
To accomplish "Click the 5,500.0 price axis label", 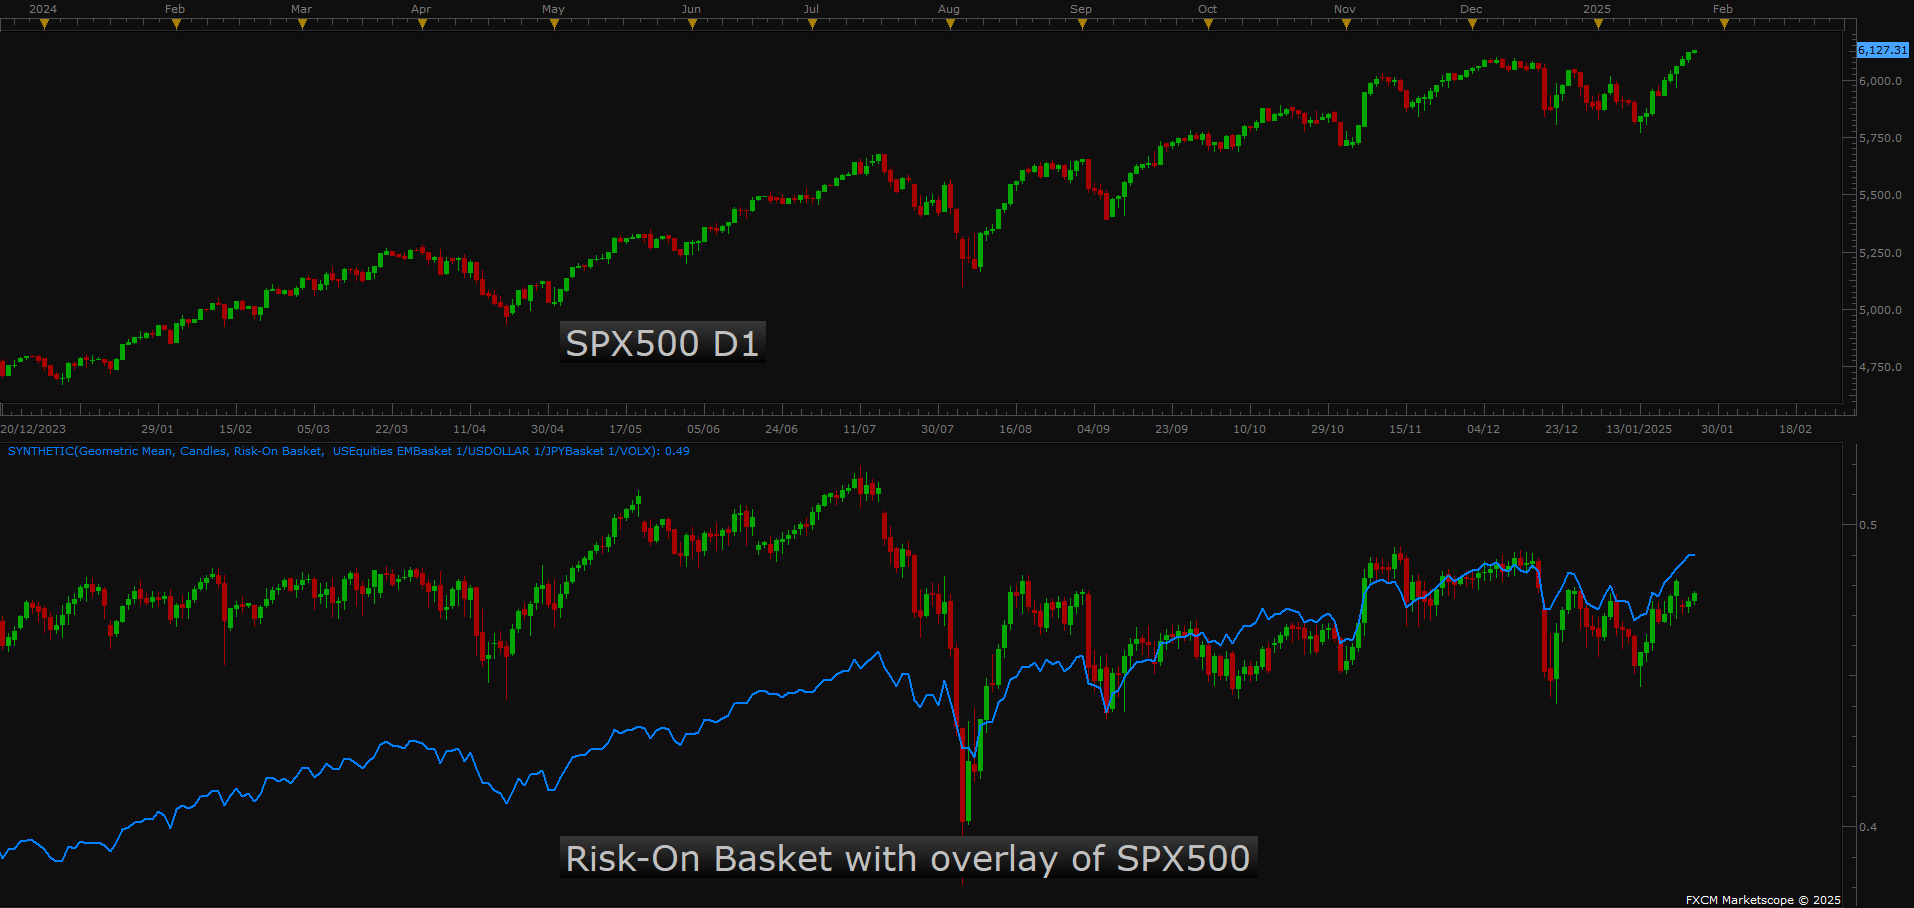I will (x=1880, y=195).
